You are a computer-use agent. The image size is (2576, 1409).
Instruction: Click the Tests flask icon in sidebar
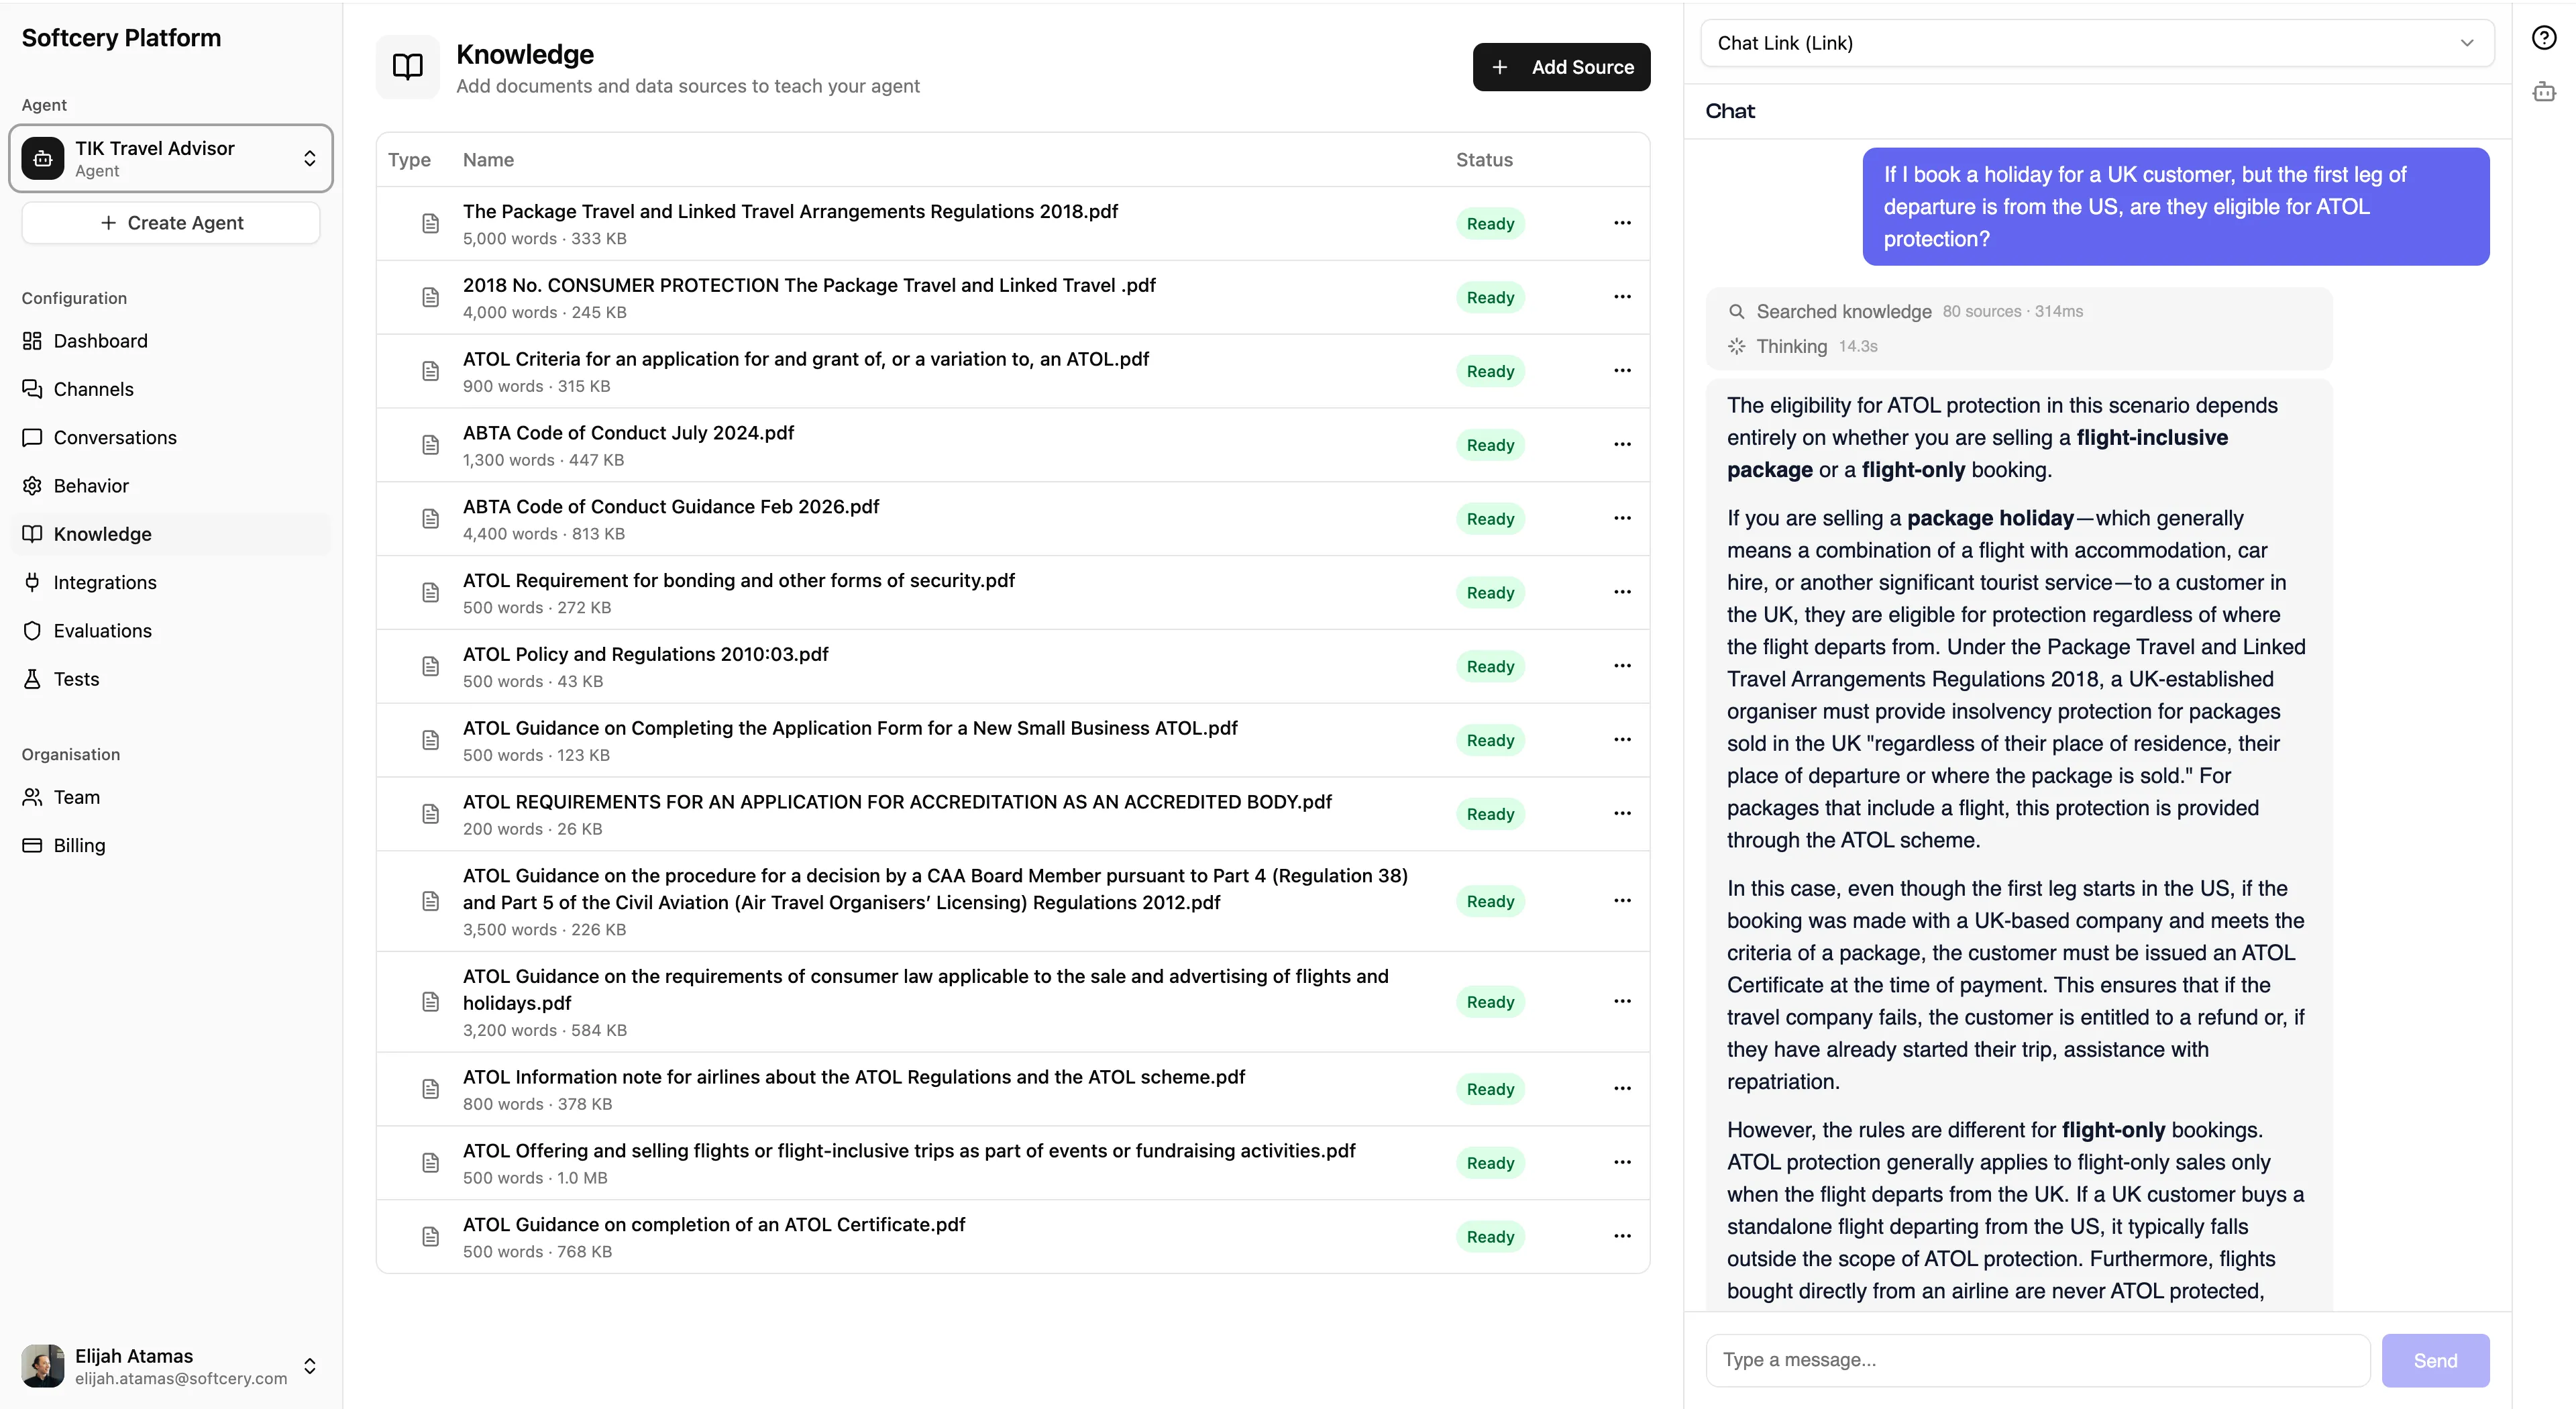[x=32, y=678]
